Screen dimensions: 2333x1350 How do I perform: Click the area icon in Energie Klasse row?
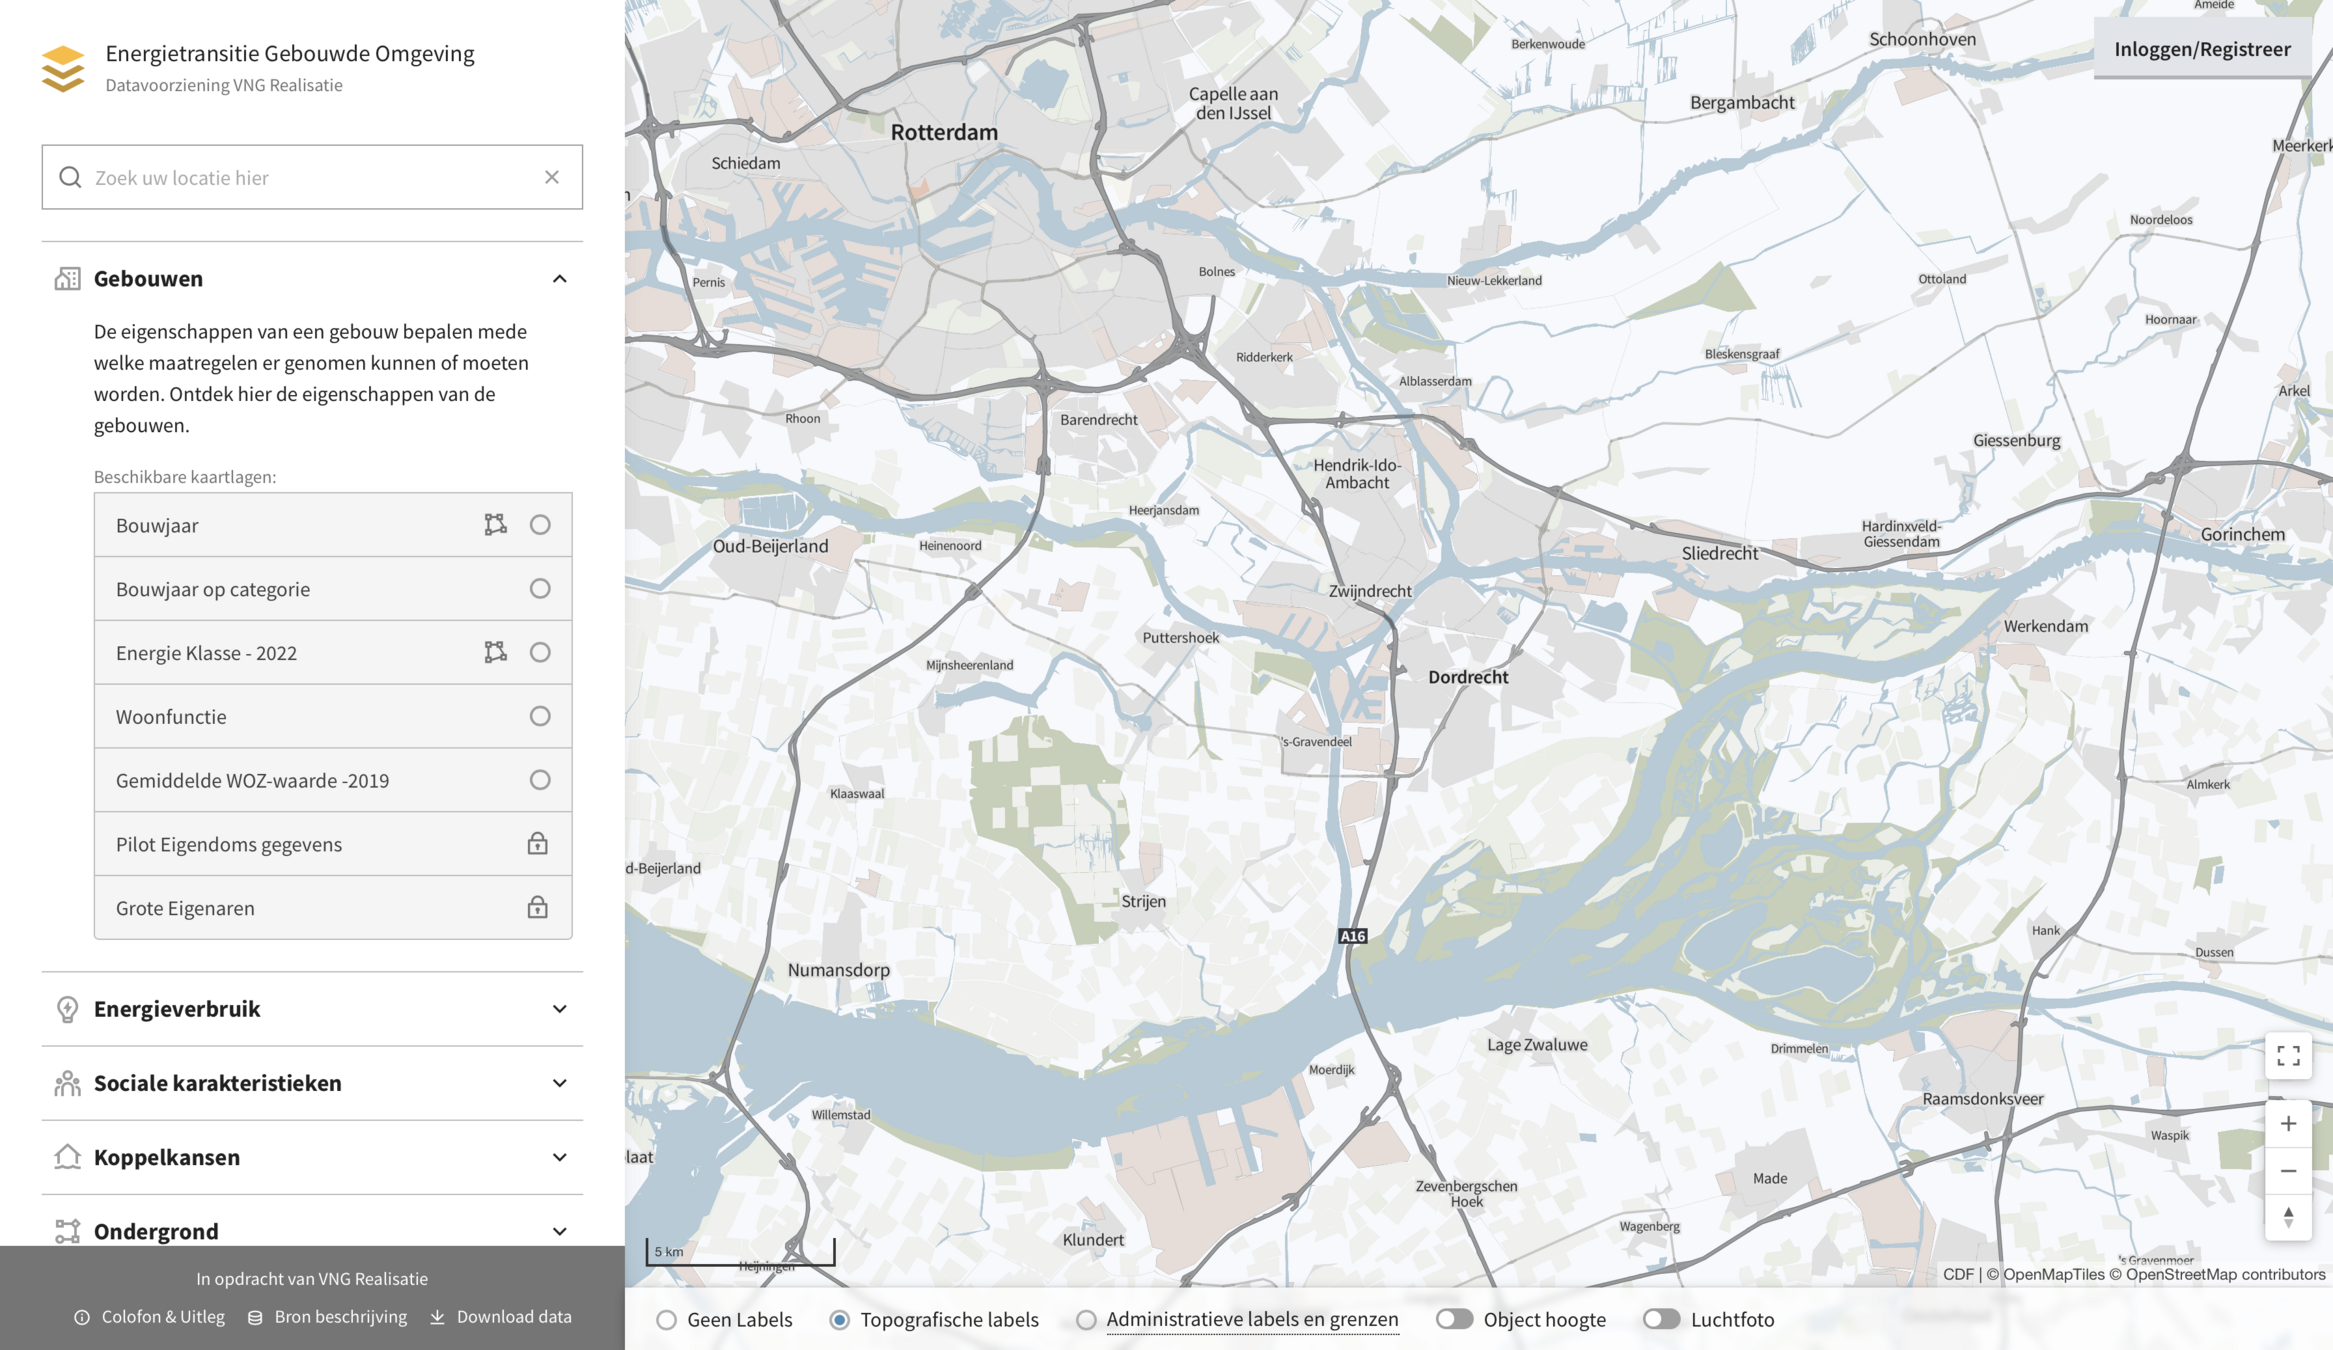[495, 653]
